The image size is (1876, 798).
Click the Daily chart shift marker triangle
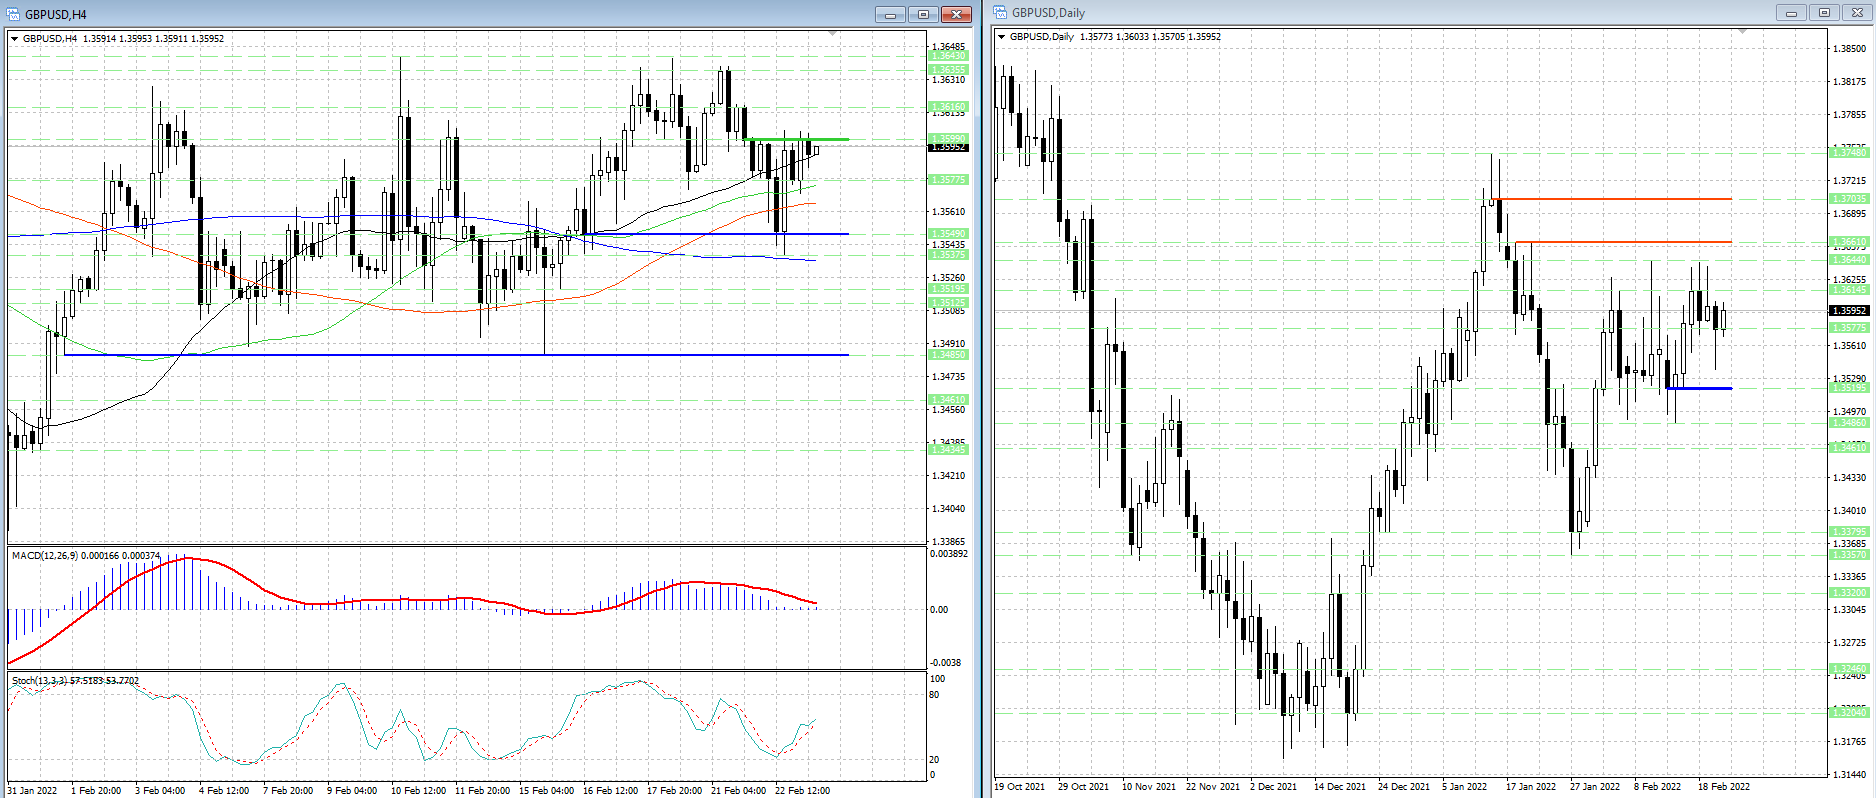[x=1743, y=32]
